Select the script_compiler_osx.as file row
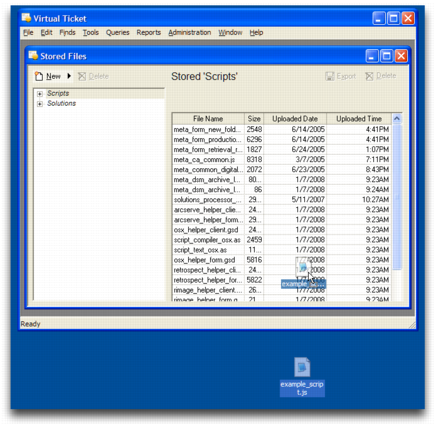 pyautogui.click(x=282, y=240)
